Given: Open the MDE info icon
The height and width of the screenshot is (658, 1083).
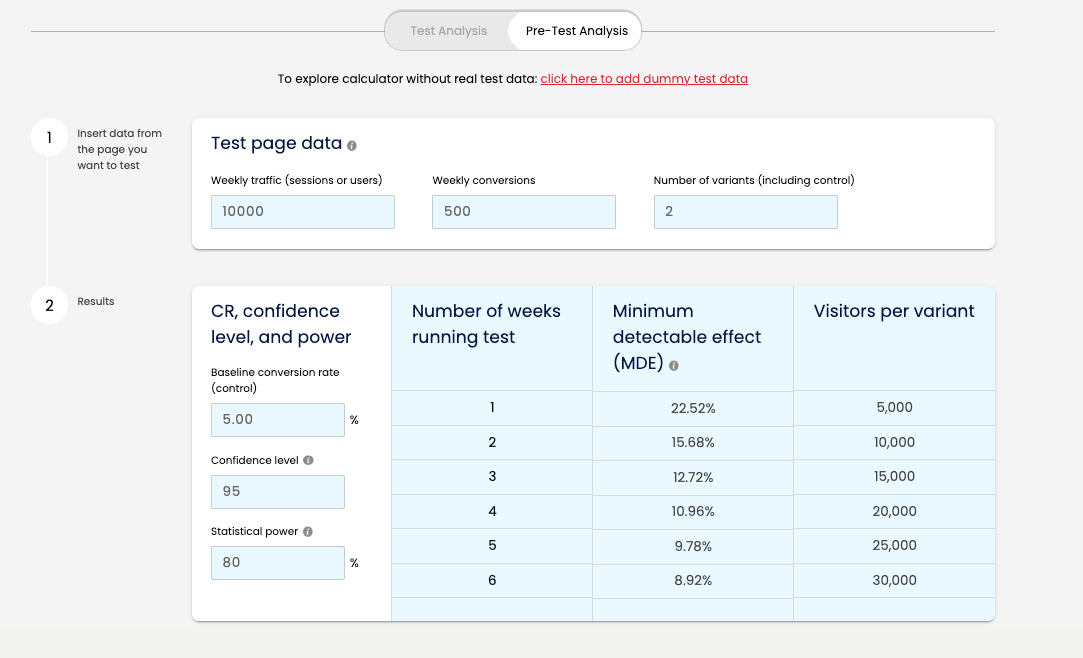Looking at the screenshot, I should 673,366.
